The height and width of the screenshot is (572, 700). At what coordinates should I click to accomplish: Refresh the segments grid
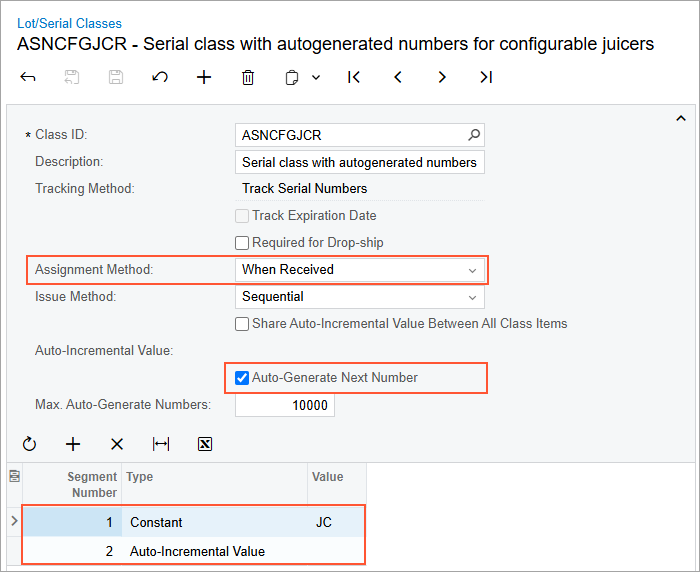[29, 444]
